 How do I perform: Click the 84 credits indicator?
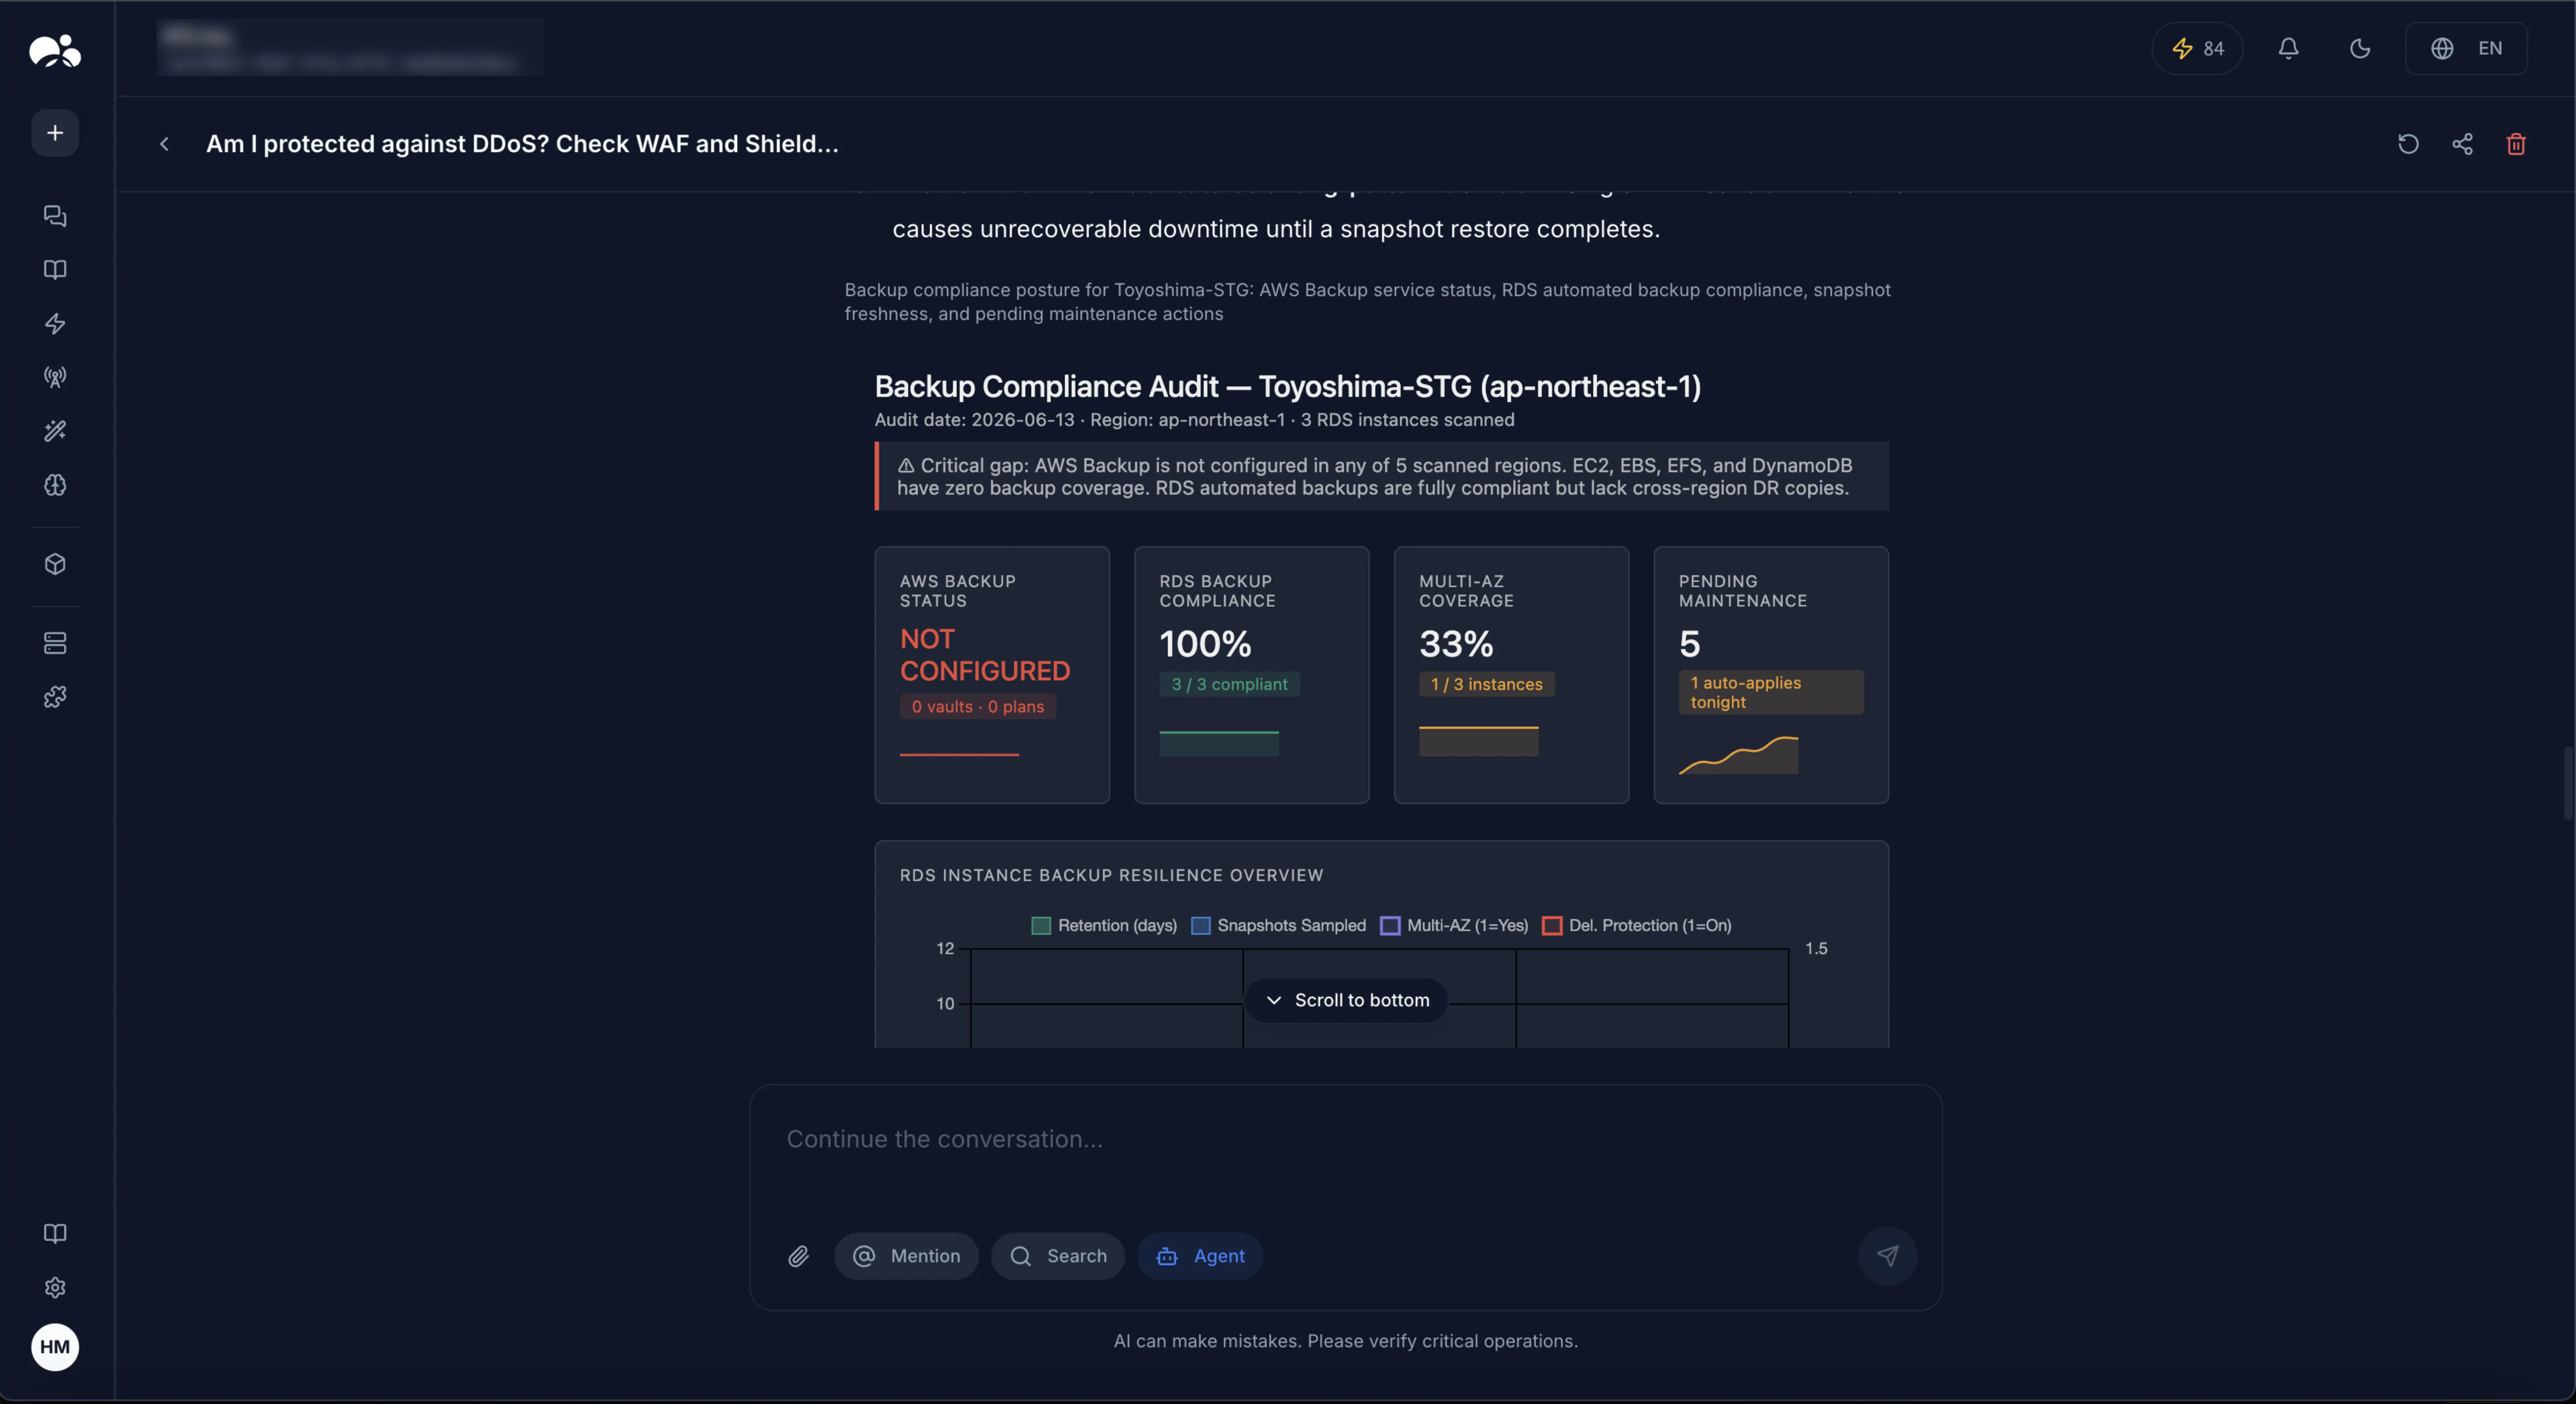[x=2197, y=48]
